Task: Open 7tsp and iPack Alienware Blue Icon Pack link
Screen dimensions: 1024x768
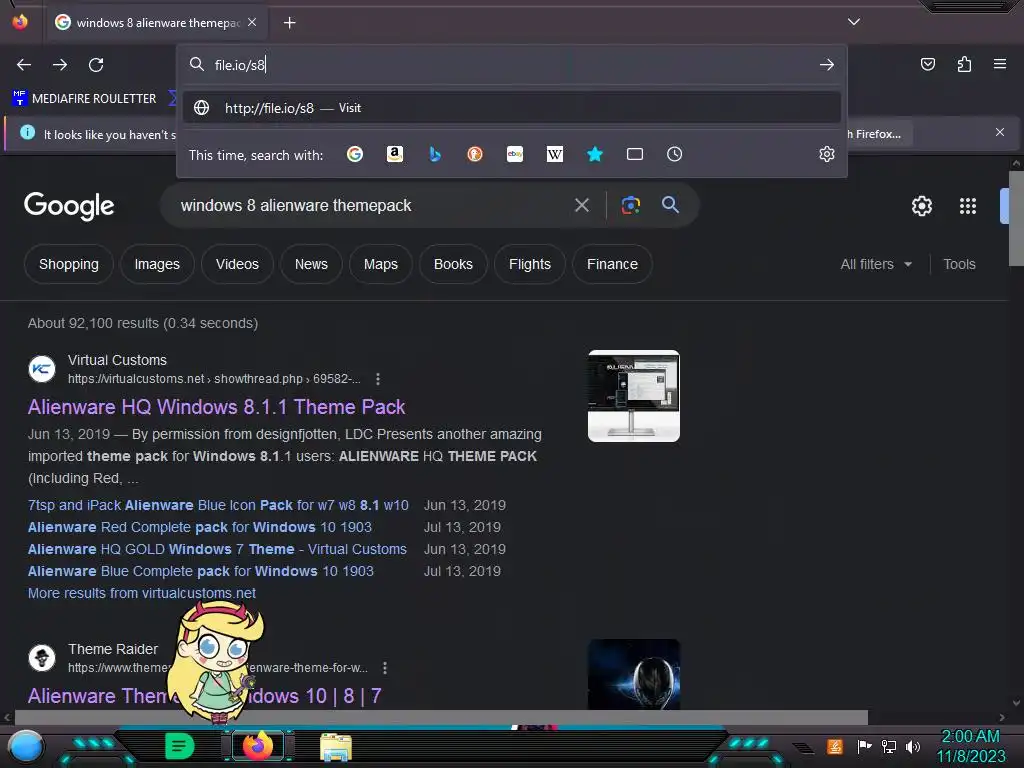Action: [x=218, y=505]
